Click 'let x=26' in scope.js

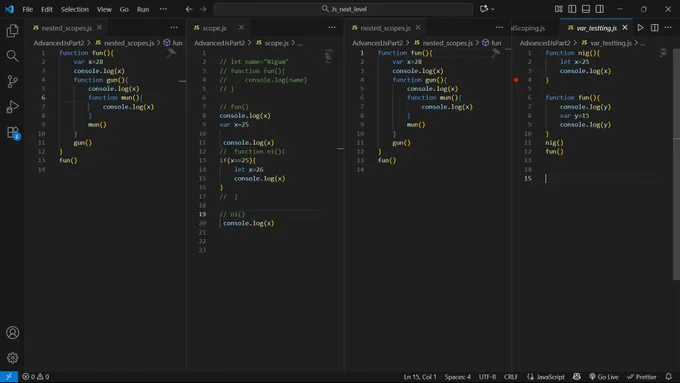point(249,170)
